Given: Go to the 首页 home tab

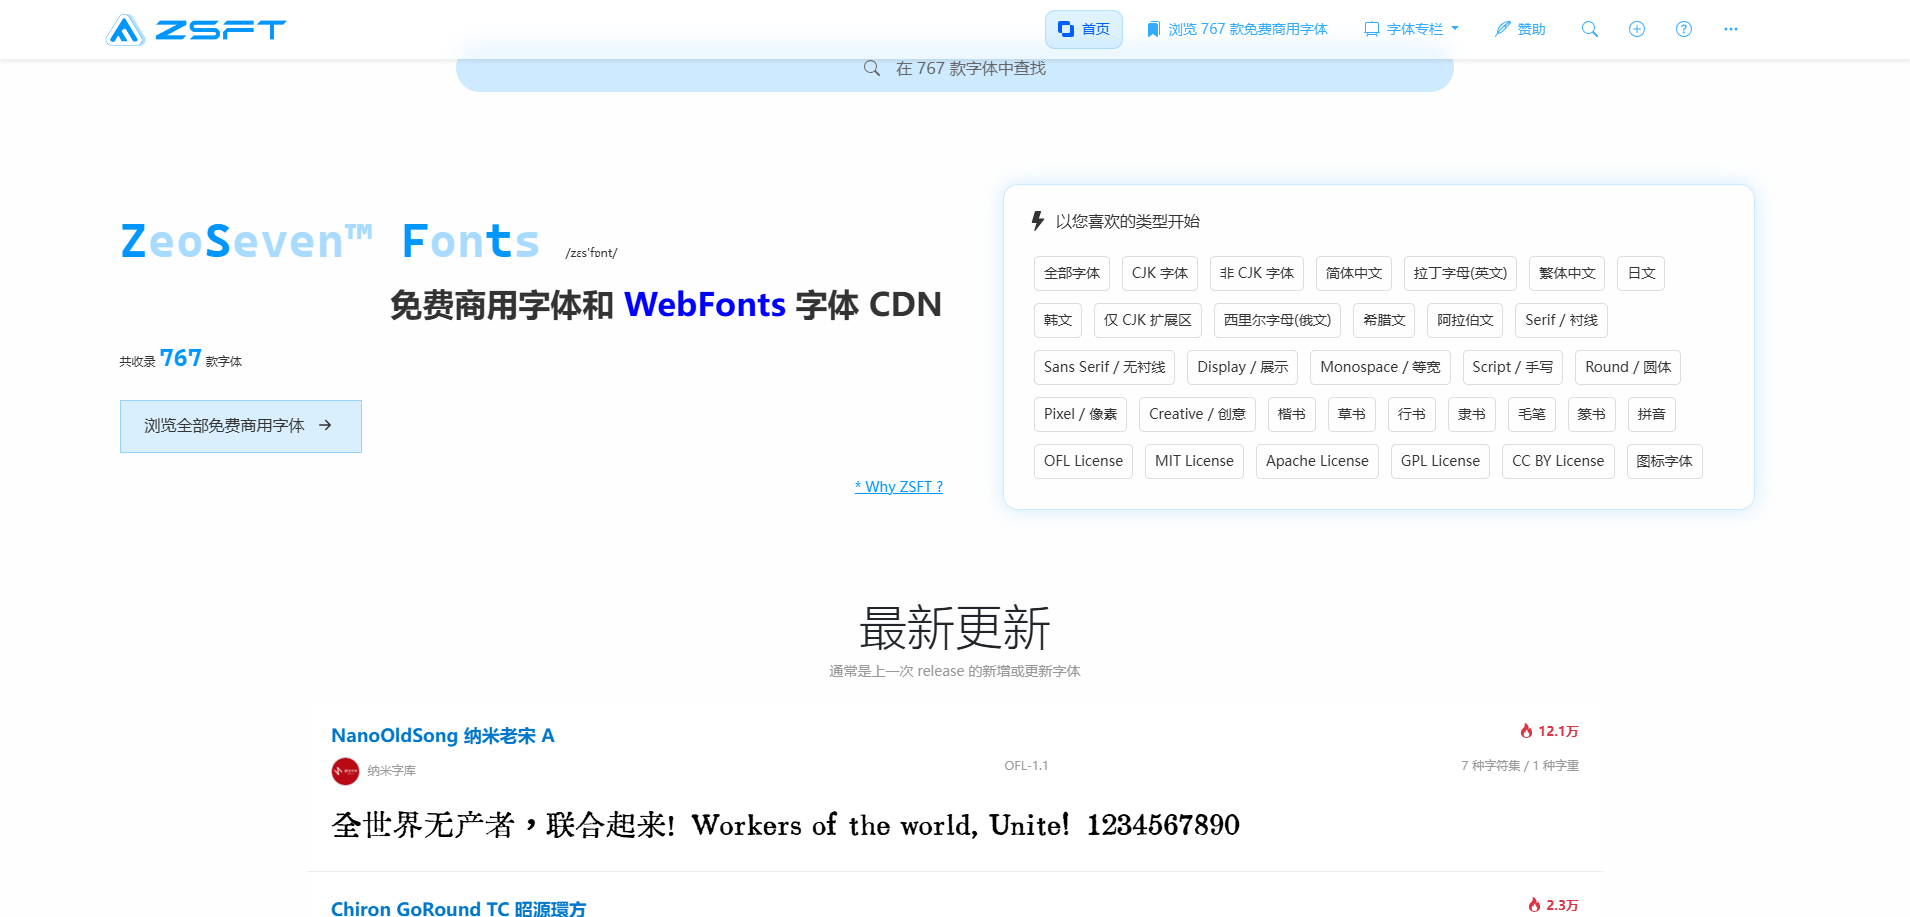Looking at the screenshot, I should click(1084, 29).
